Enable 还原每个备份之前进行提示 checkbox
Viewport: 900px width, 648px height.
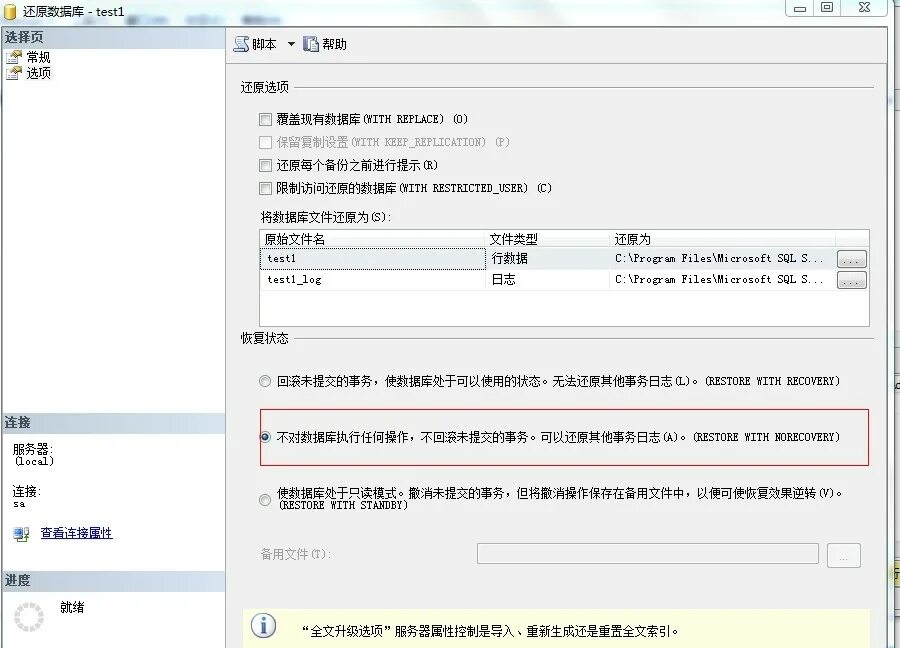265,166
